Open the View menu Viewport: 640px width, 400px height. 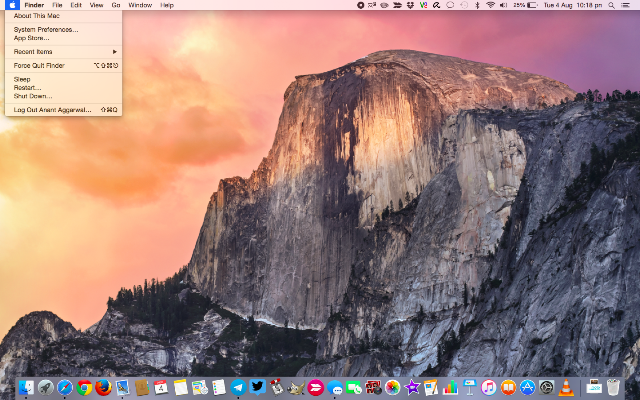(96, 5)
